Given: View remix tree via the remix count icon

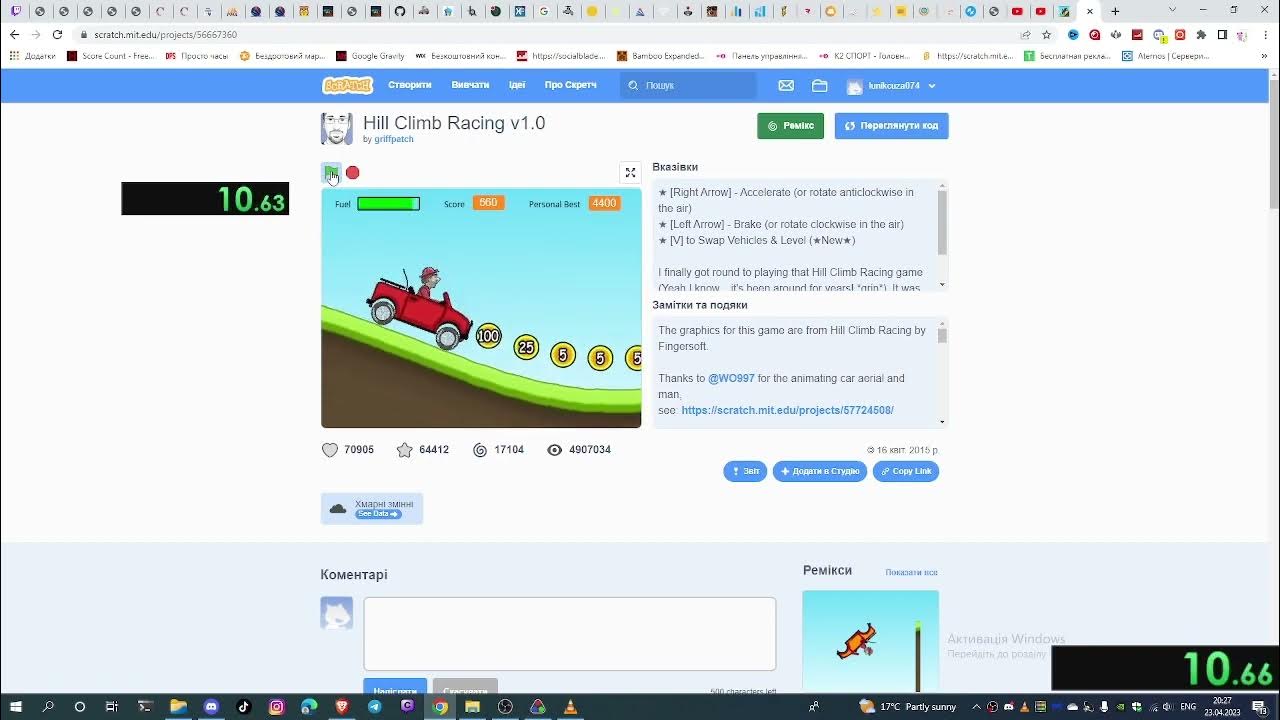Looking at the screenshot, I should 480,450.
